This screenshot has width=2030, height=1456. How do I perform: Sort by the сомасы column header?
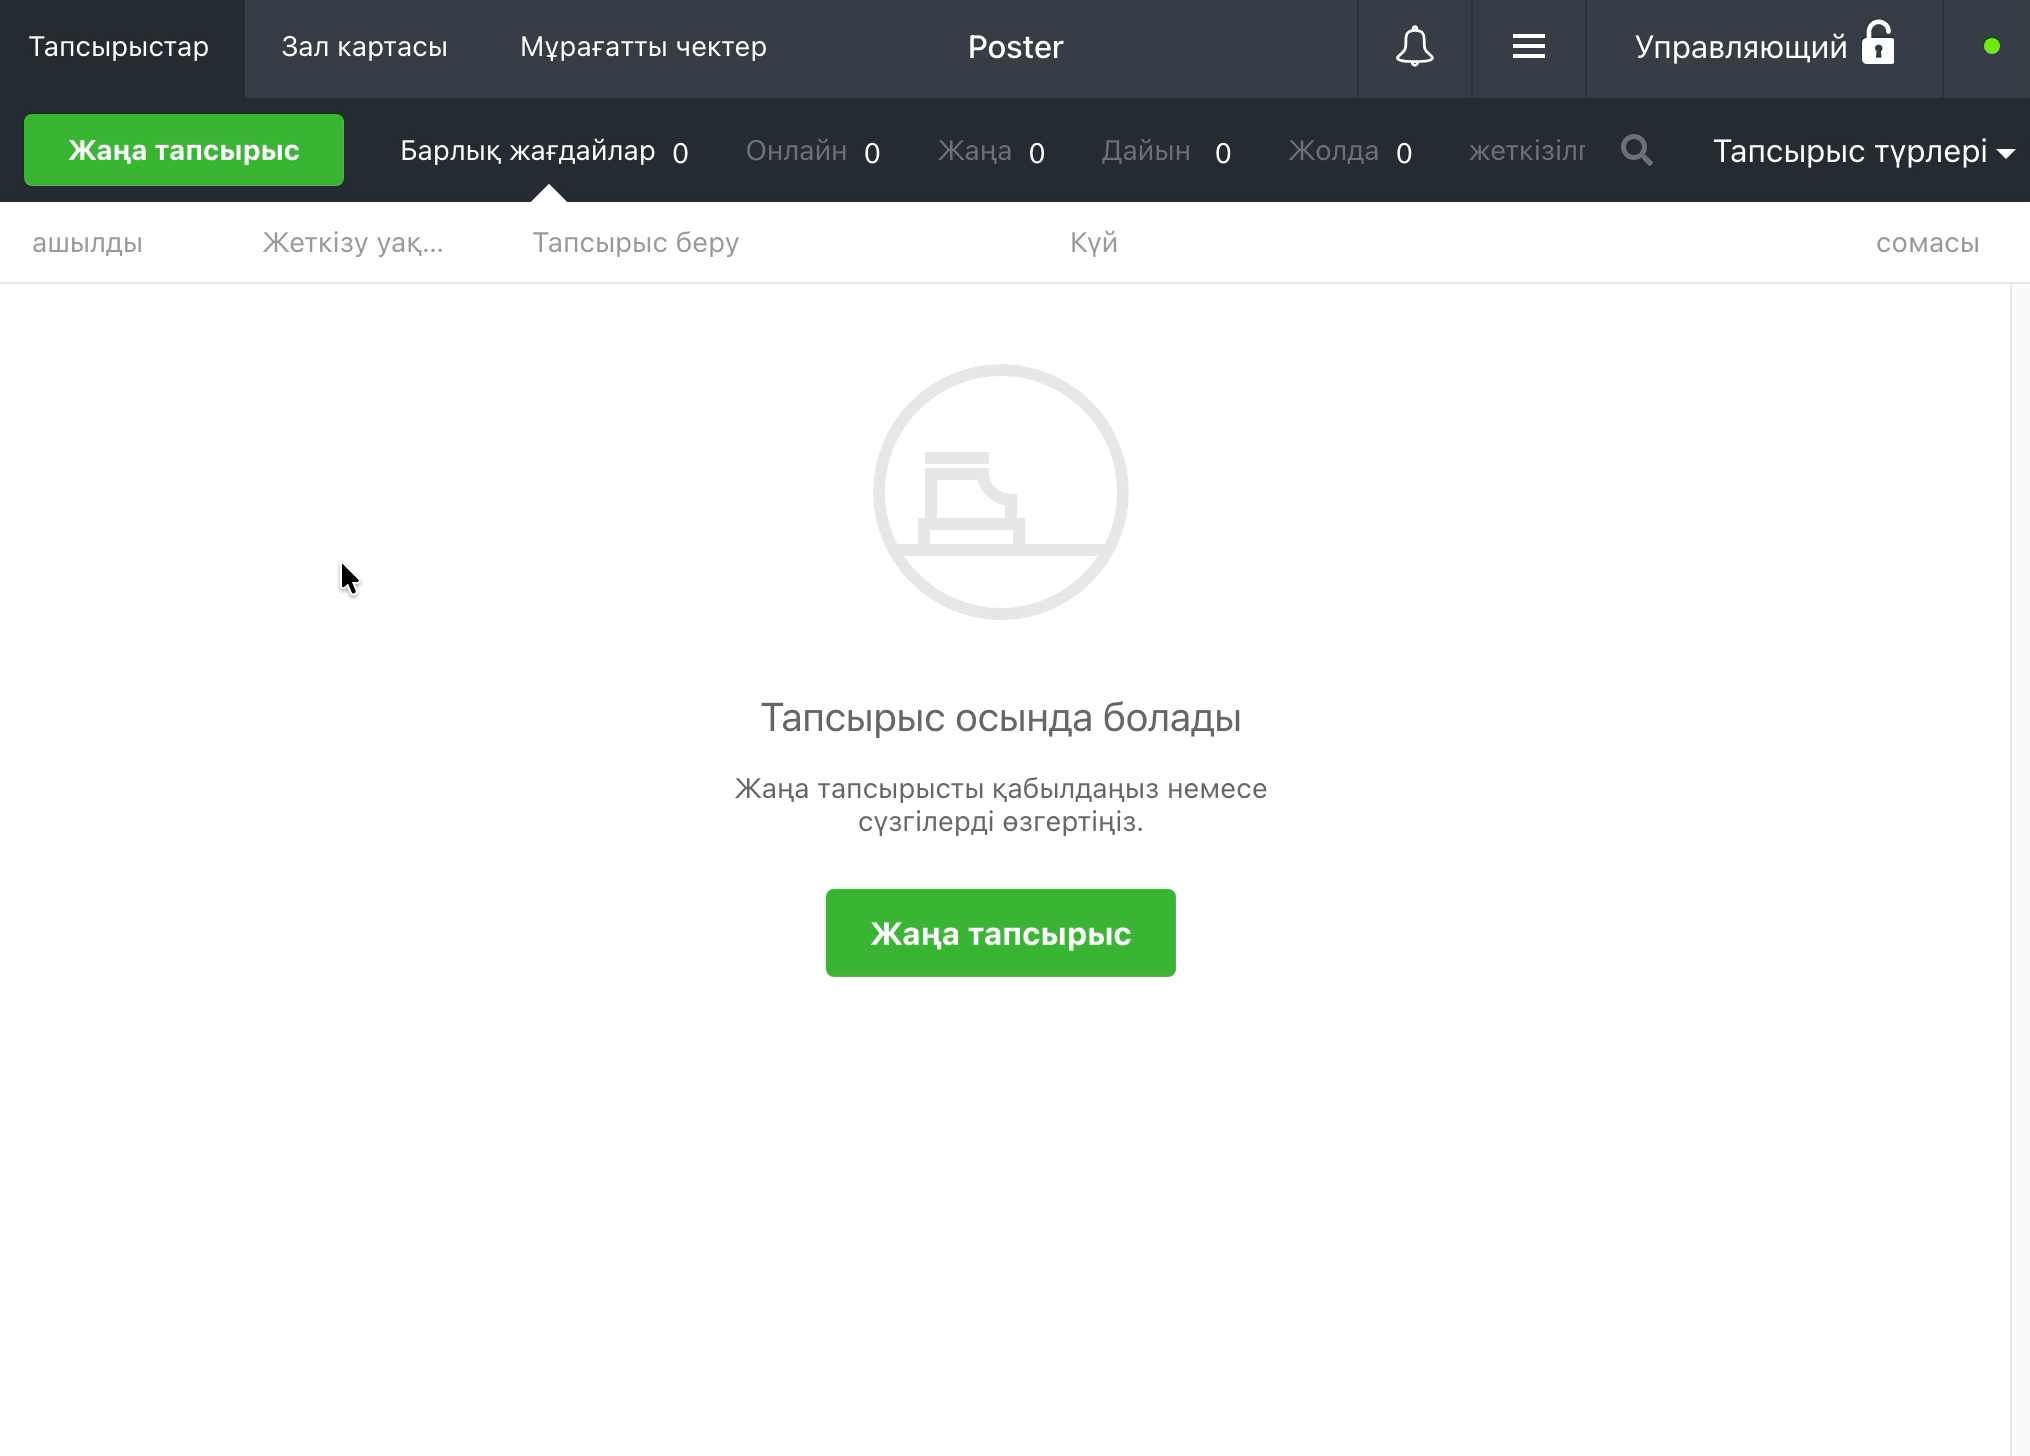pyautogui.click(x=1927, y=243)
